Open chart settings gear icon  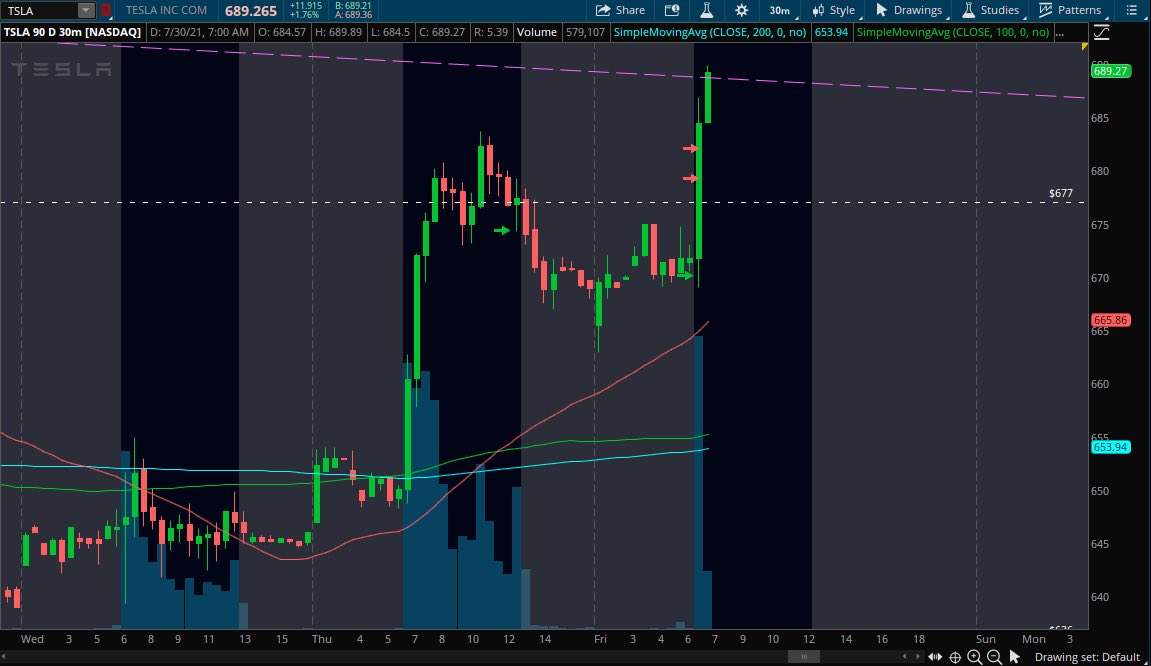(x=741, y=10)
